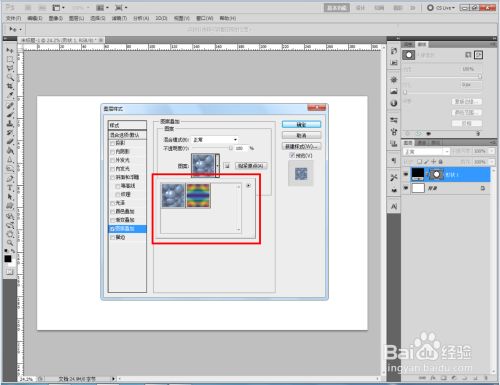The width and height of the screenshot is (500, 385).
Task: Add a vector mask button in Masks panel
Action: pyautogui.click(x=479, y=55)
